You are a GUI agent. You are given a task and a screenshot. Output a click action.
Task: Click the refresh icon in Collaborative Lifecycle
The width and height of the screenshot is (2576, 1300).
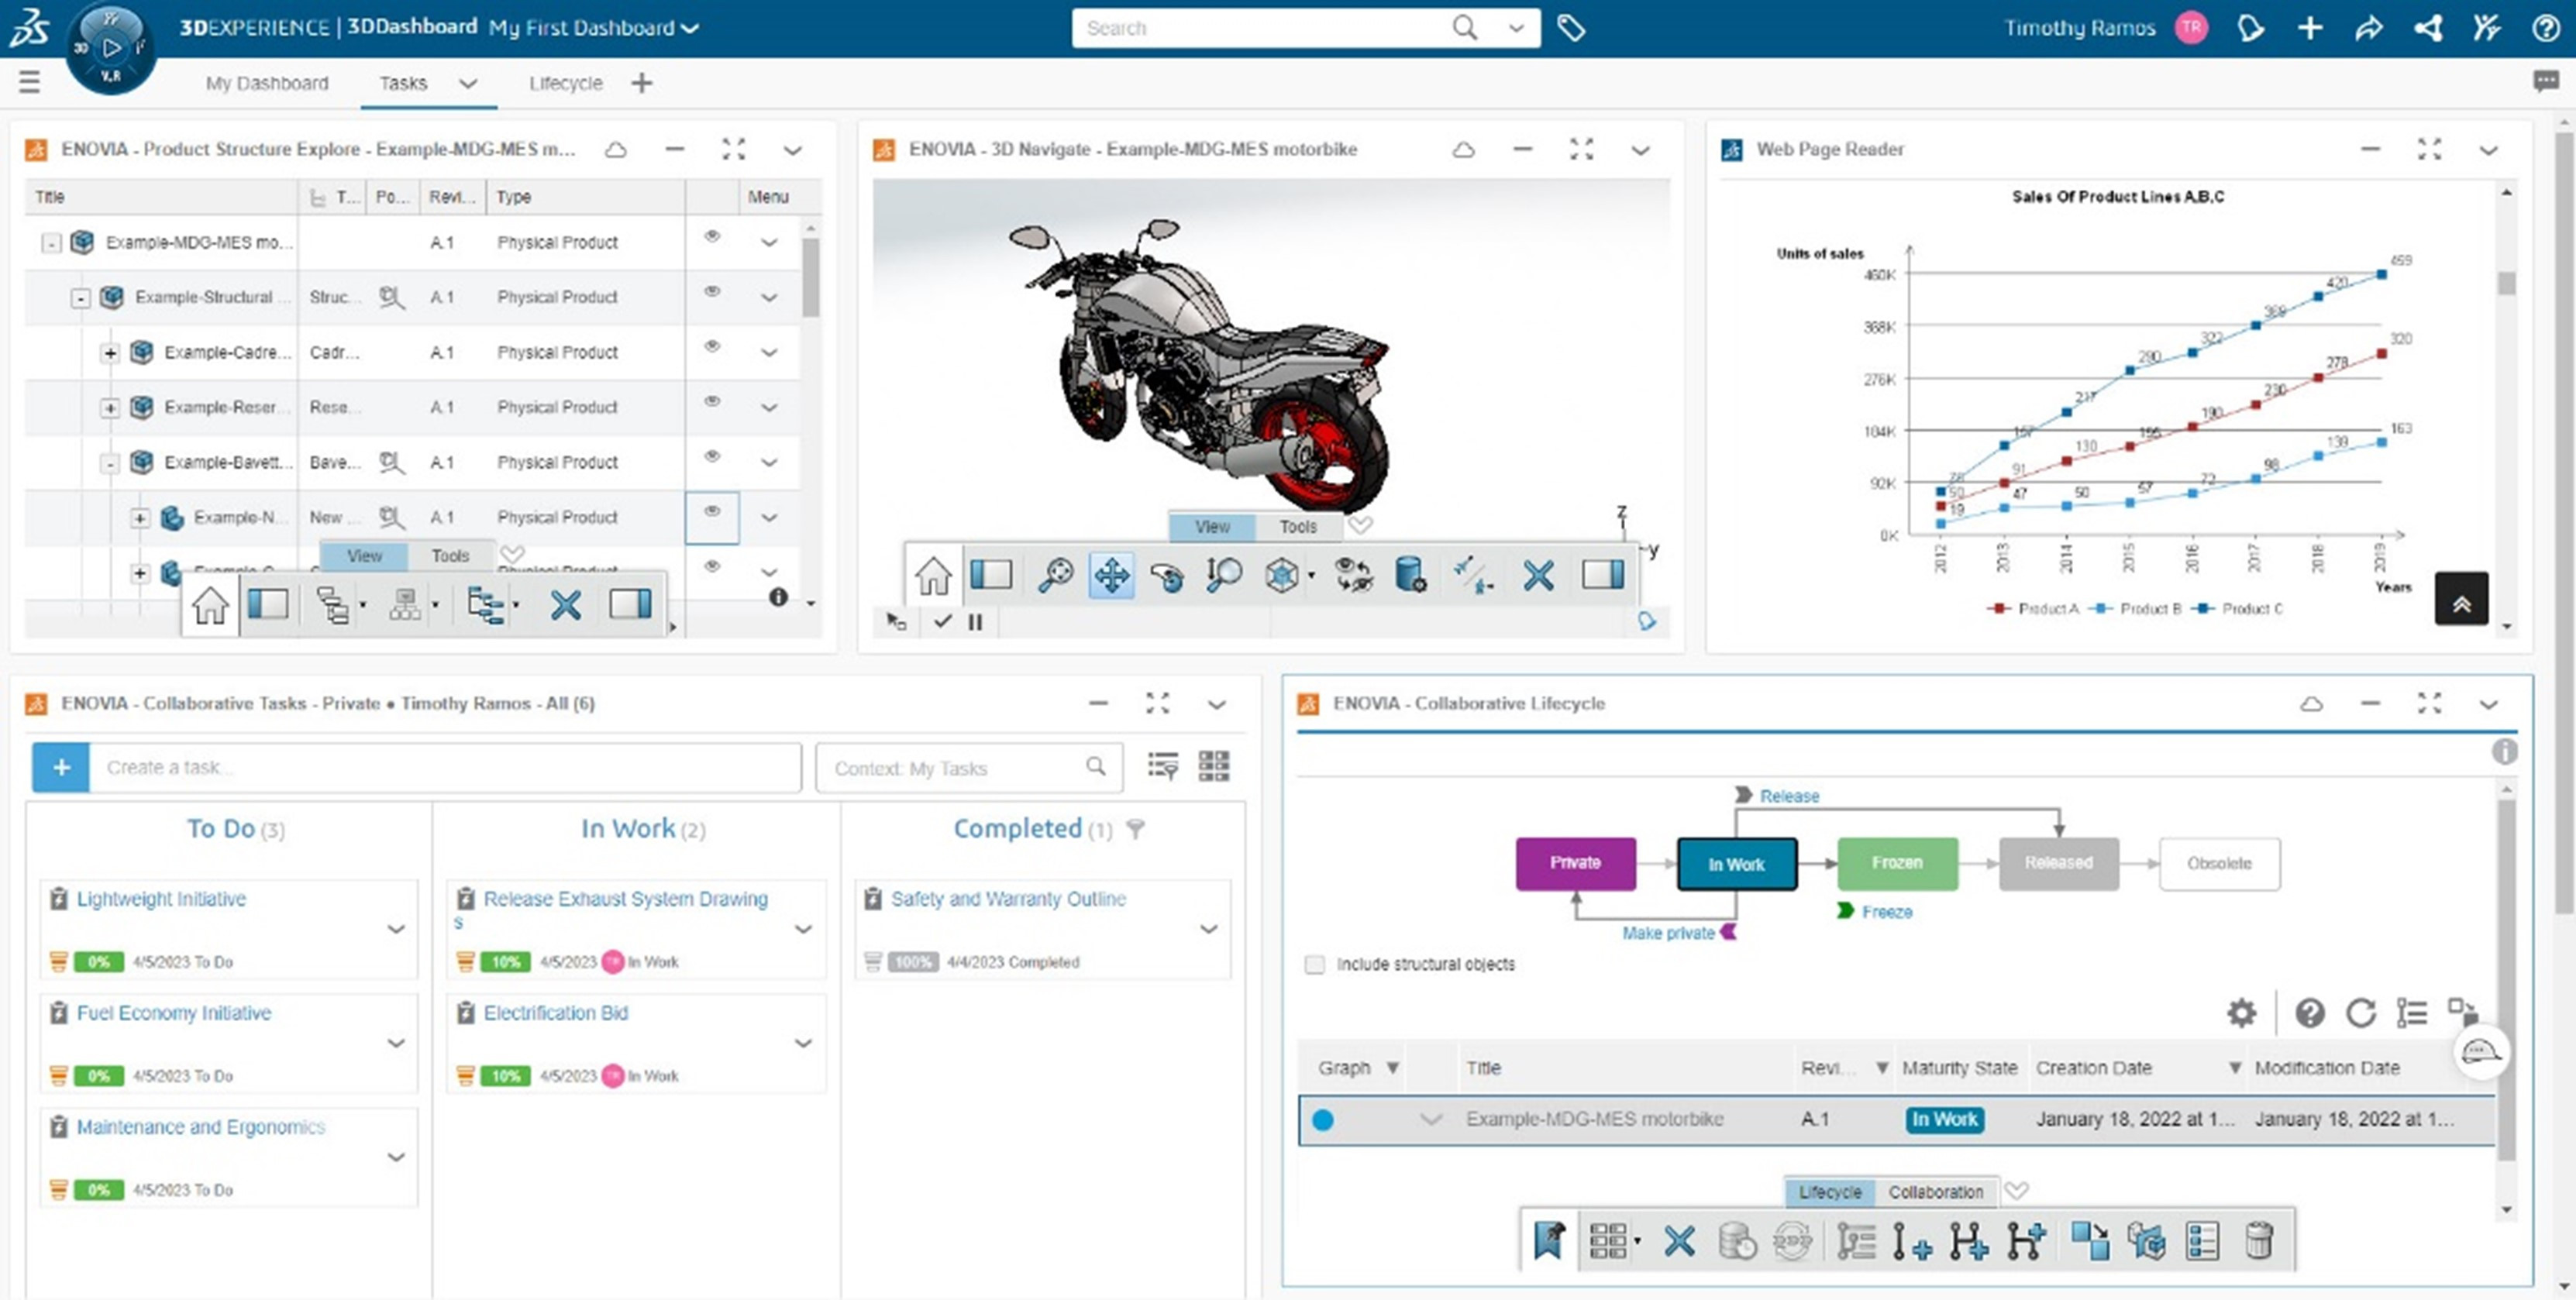click(x=2360, y=1013)
